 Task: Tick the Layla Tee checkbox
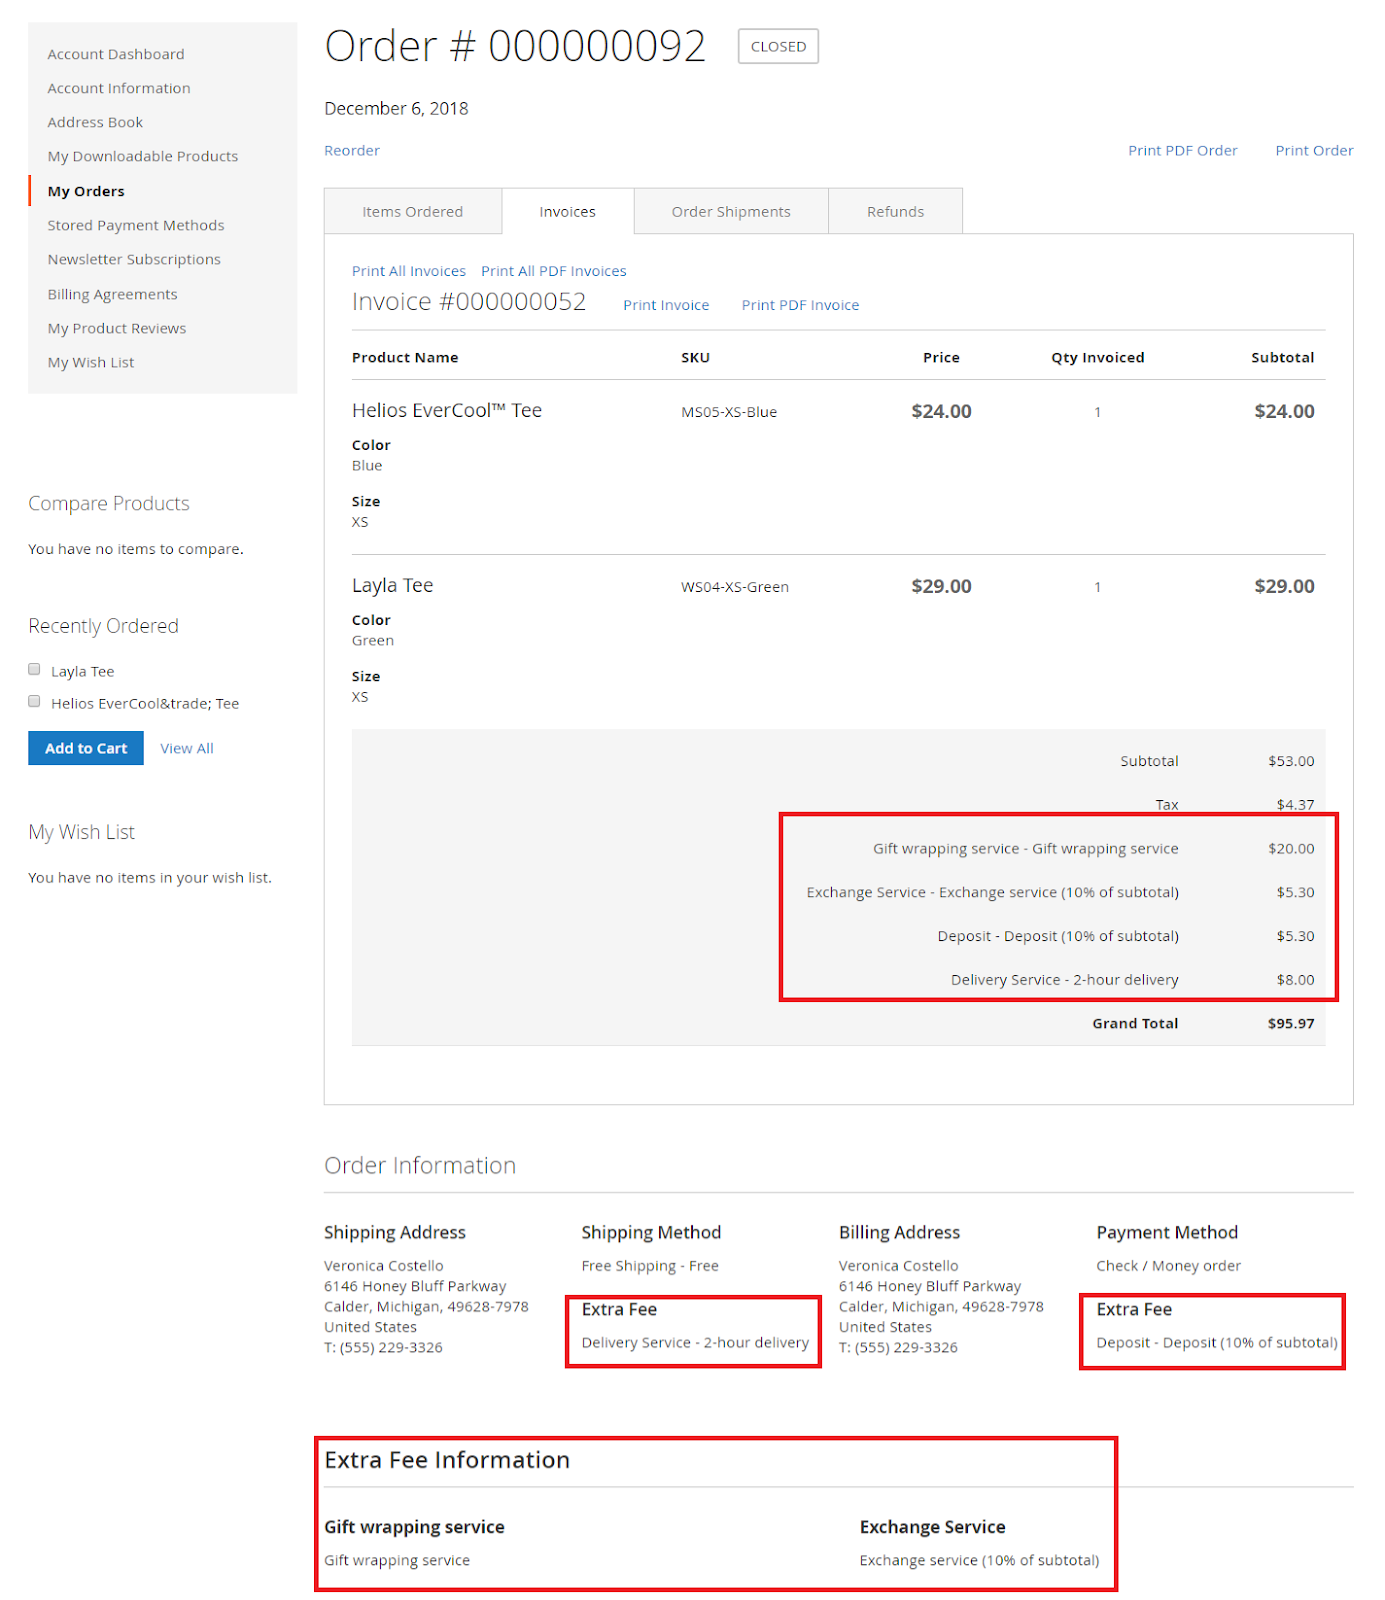click(34, 670)
